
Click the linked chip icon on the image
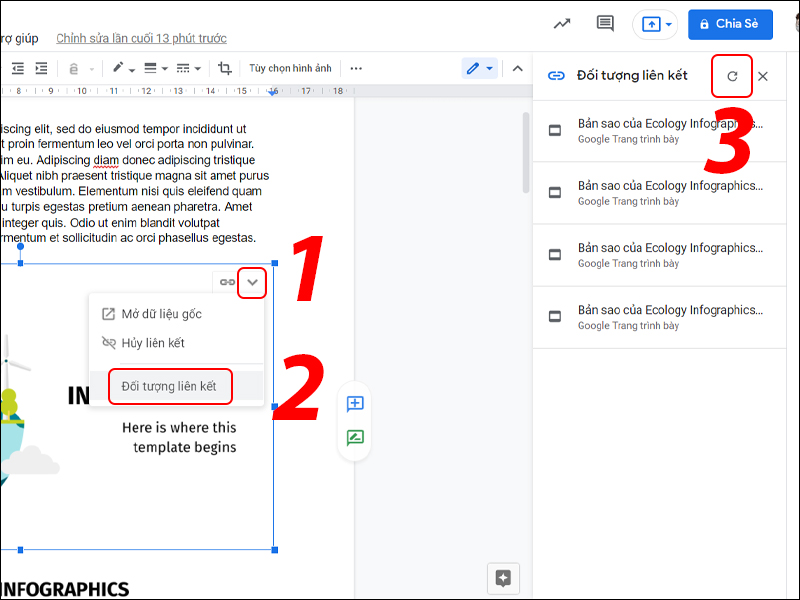[227, 282]
